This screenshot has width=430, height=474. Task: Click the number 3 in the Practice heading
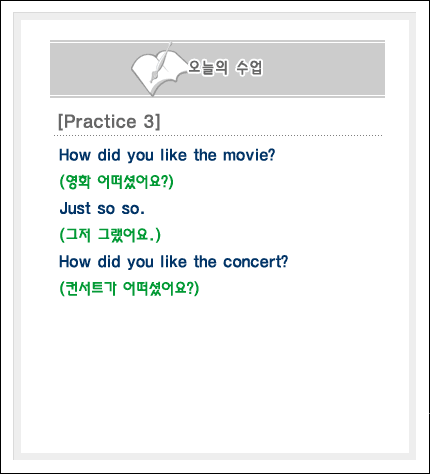click(x=149, y=121)
